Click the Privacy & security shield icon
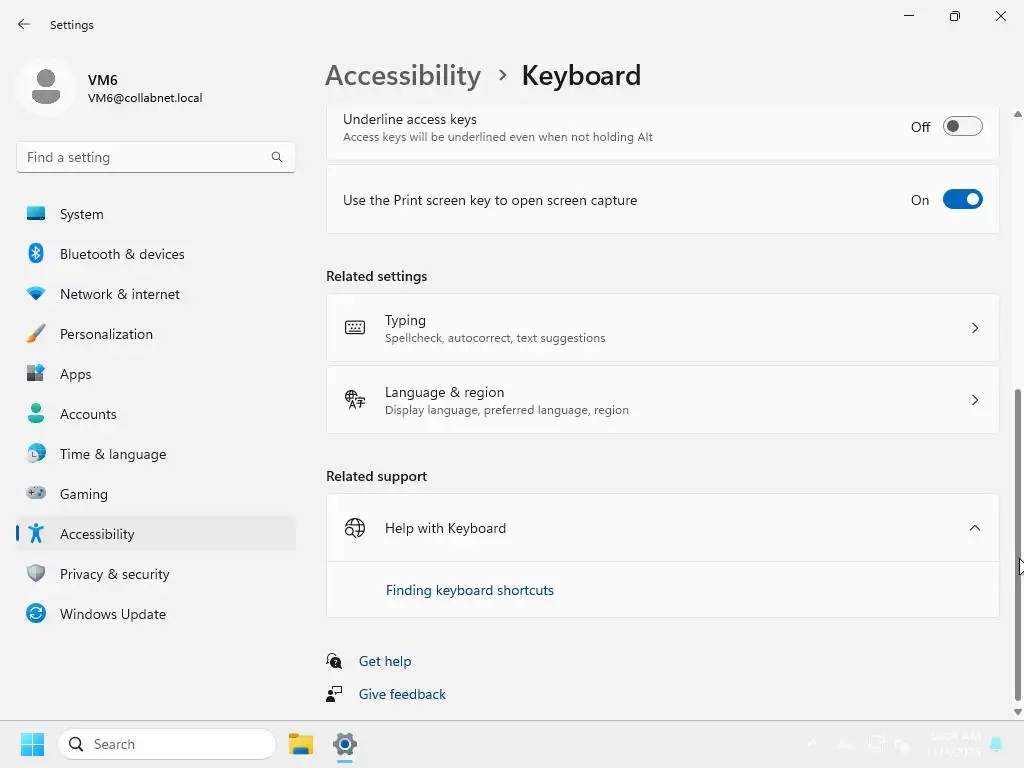This screenshot has width=1024, height=768. click(x=36, y=574)
